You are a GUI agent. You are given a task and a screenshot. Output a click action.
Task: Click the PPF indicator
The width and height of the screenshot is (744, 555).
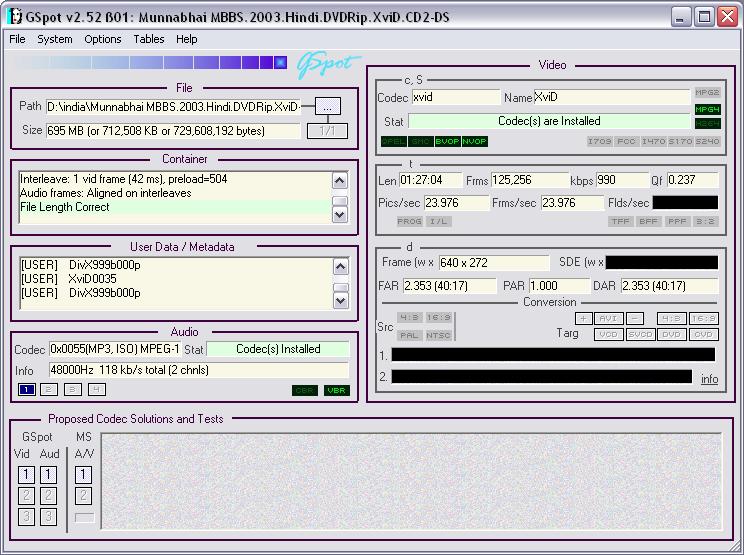pos(677,222)
